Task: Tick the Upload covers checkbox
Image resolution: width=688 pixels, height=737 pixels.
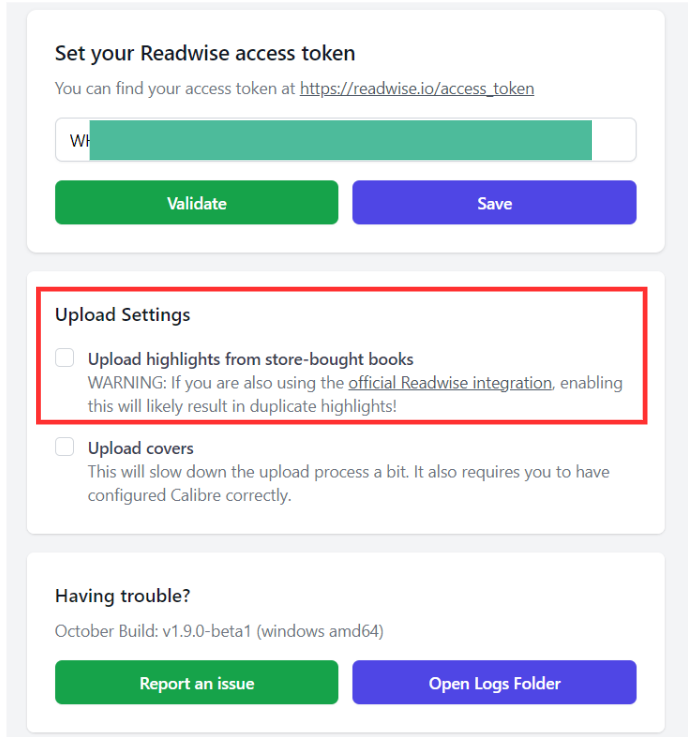Action: point(65,447)
